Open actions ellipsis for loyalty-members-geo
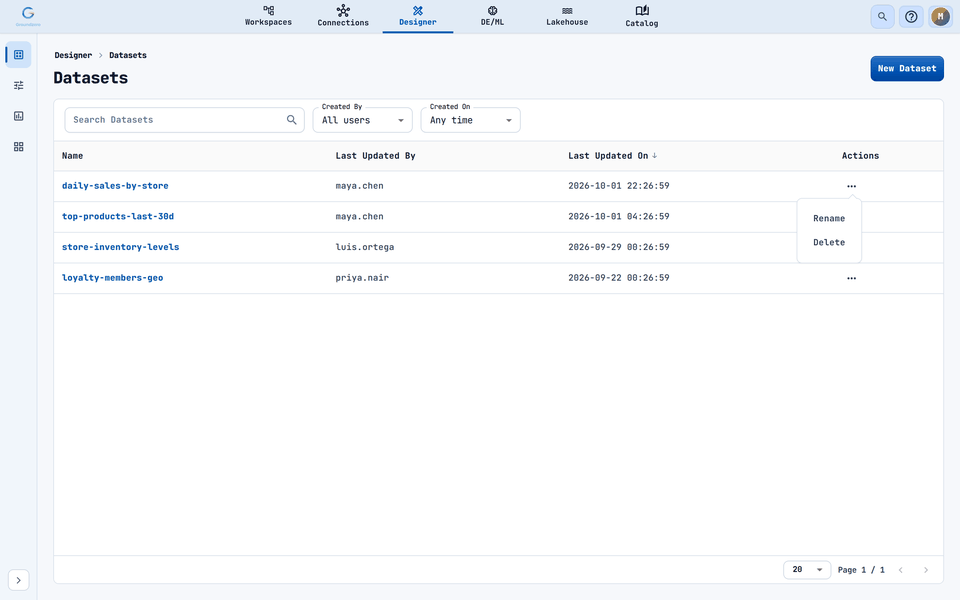This screenshot has height=600, width=960. pyautogui.click(x=851, y=278)
